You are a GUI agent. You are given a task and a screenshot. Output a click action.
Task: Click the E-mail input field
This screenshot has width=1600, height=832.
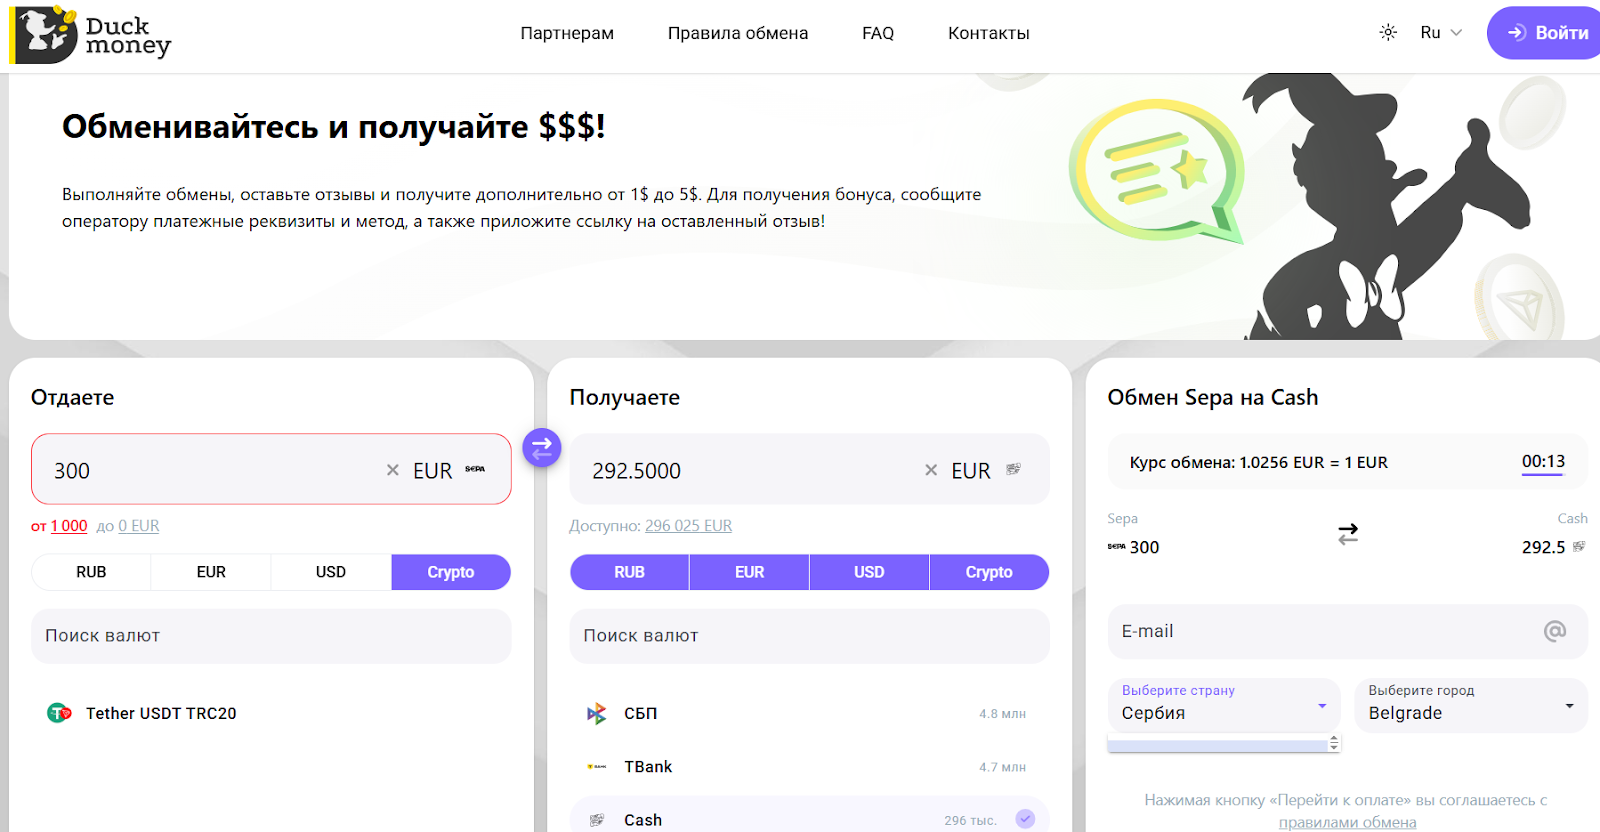pos(1330,631)
